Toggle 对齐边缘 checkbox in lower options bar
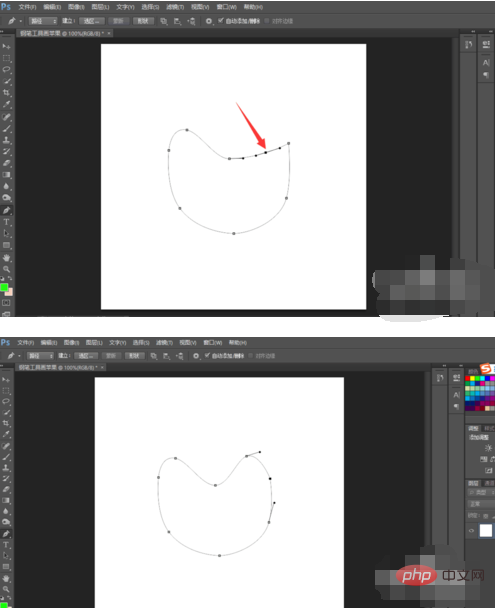Viewport: 495px width, 608px height. coord(251,356)
